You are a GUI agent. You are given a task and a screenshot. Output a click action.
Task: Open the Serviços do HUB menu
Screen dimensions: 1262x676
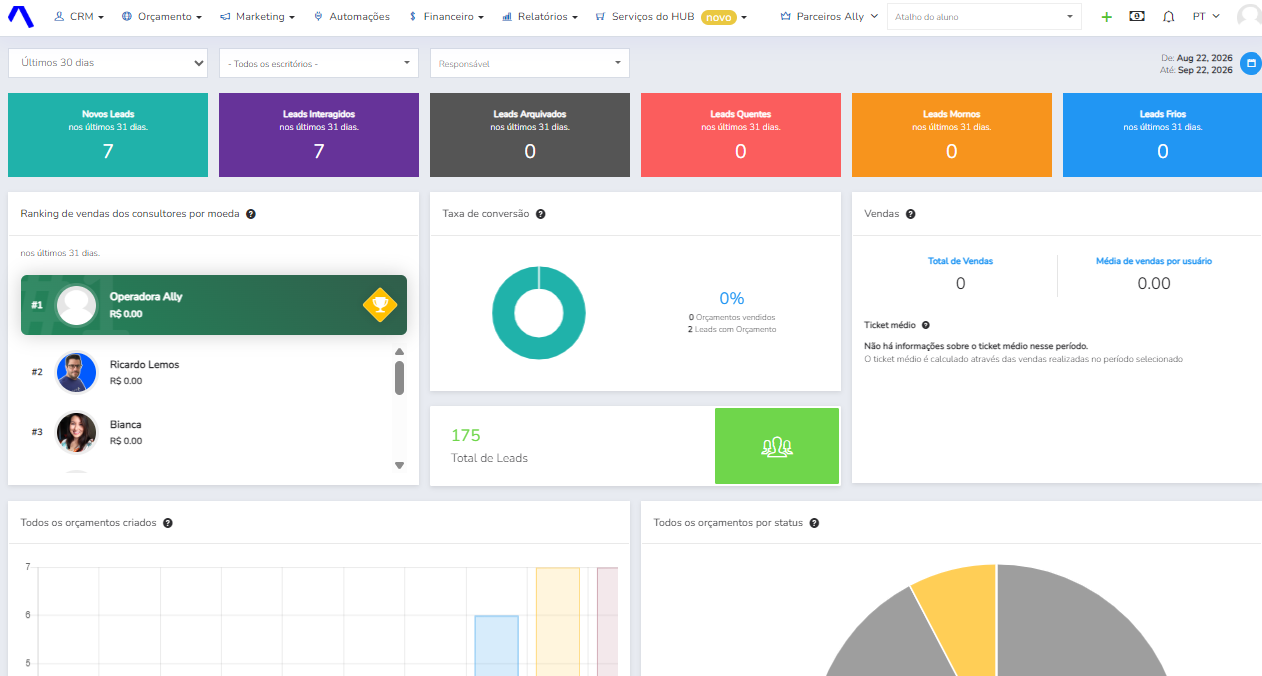click(671, 17)
